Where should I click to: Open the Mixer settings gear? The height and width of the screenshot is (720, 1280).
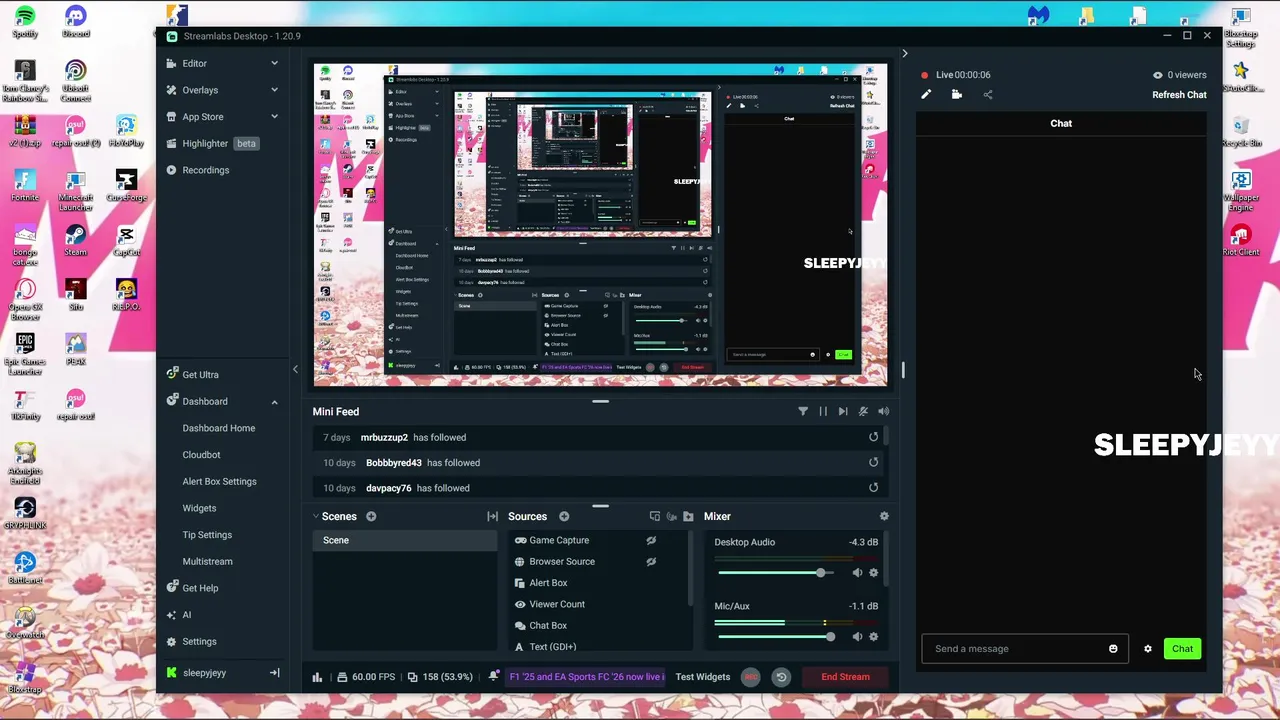(x=883, y=516)
